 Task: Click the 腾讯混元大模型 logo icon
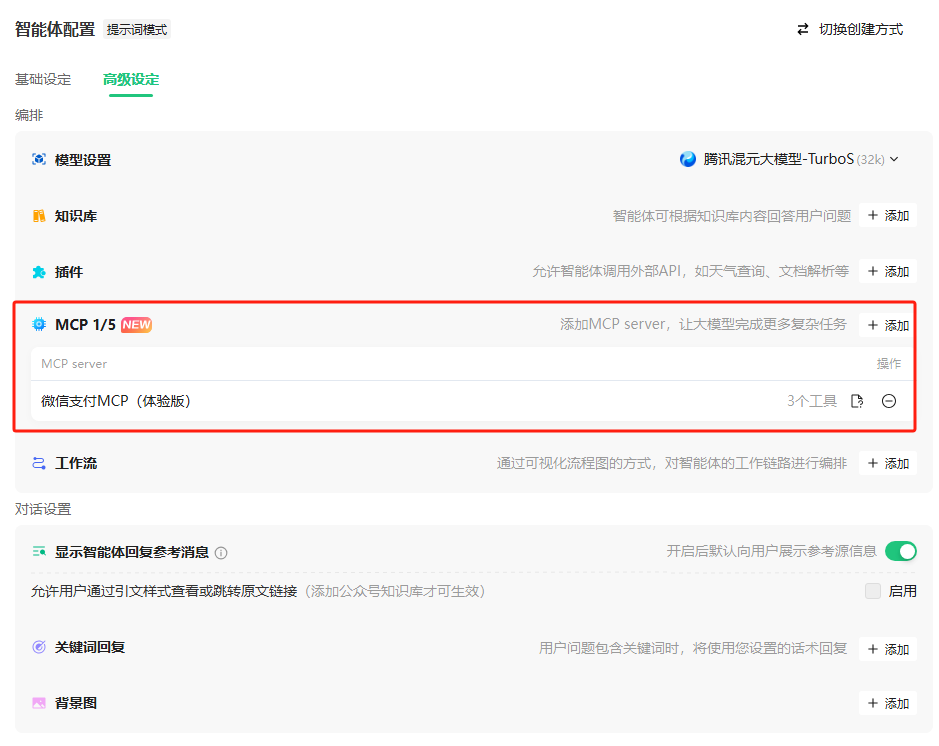(x=688, y=159)
